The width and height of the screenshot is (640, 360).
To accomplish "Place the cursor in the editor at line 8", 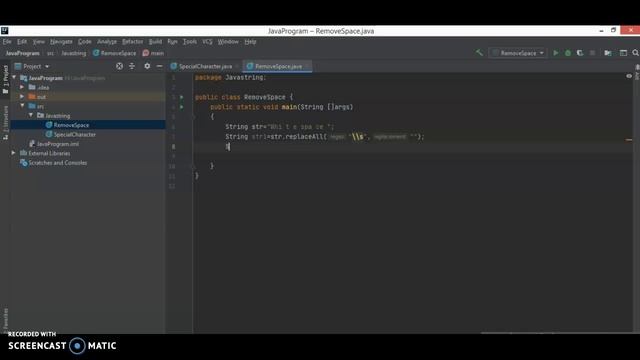I will tap(412, 147).
